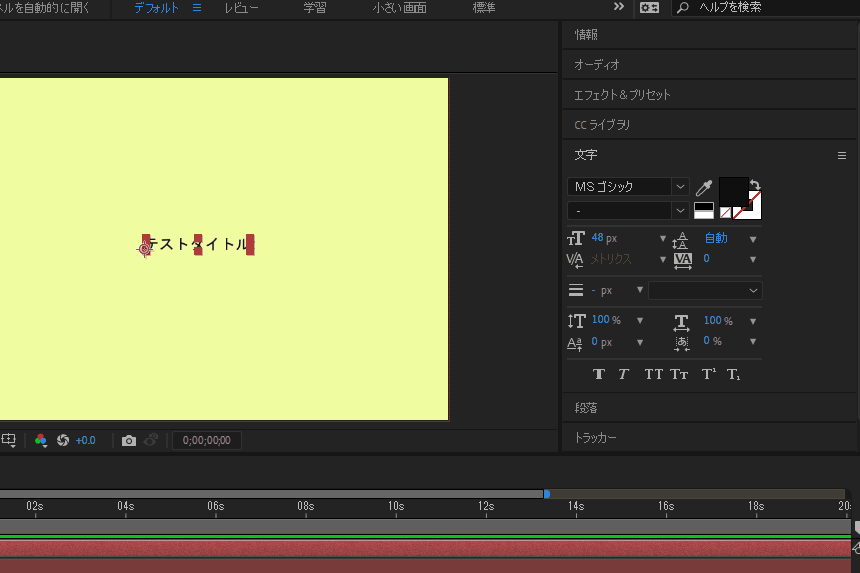Open baseline shift presets arrow
Image resolution: width=860 pixels, height=573 pixels.
pos(640,342)
